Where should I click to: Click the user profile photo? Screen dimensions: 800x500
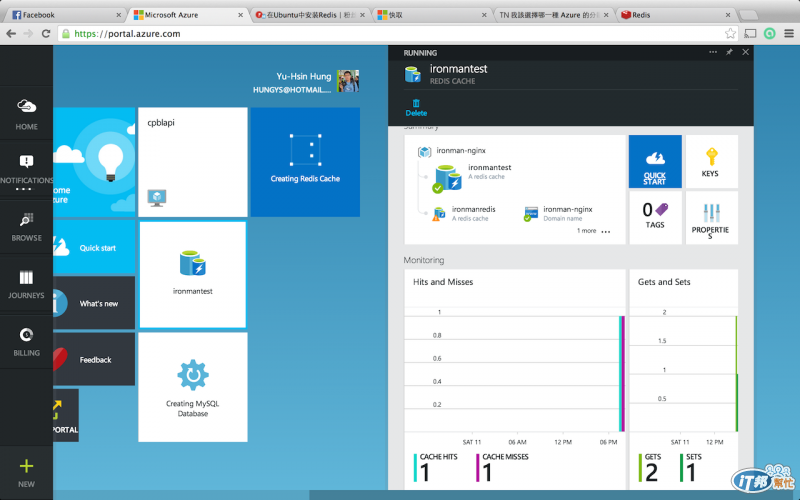(x=347, y=81)
